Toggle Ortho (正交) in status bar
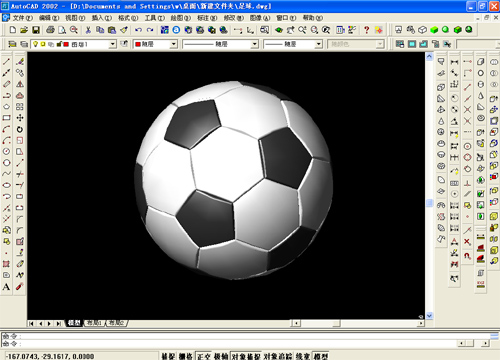 pyautogui.click(x=203, y=356)
